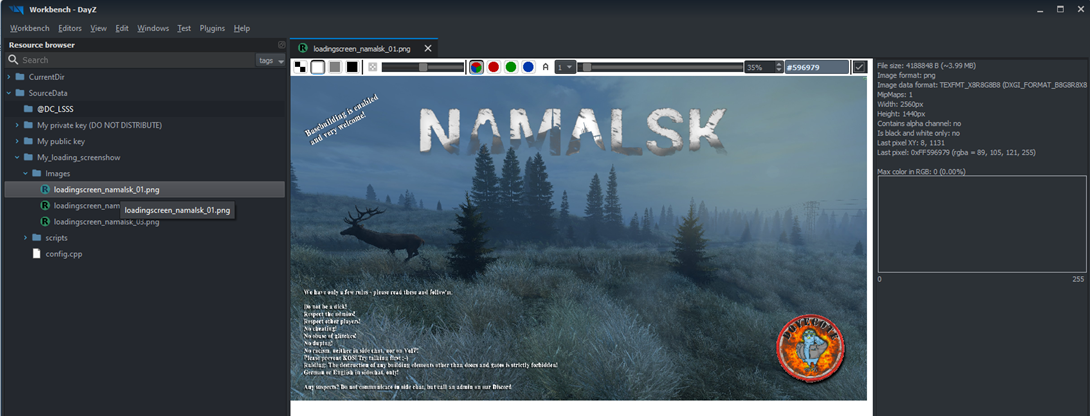This screenshot has height=416, width=1090.
Task: Select the CurrentDir folder row
Action: pos(145,77)
